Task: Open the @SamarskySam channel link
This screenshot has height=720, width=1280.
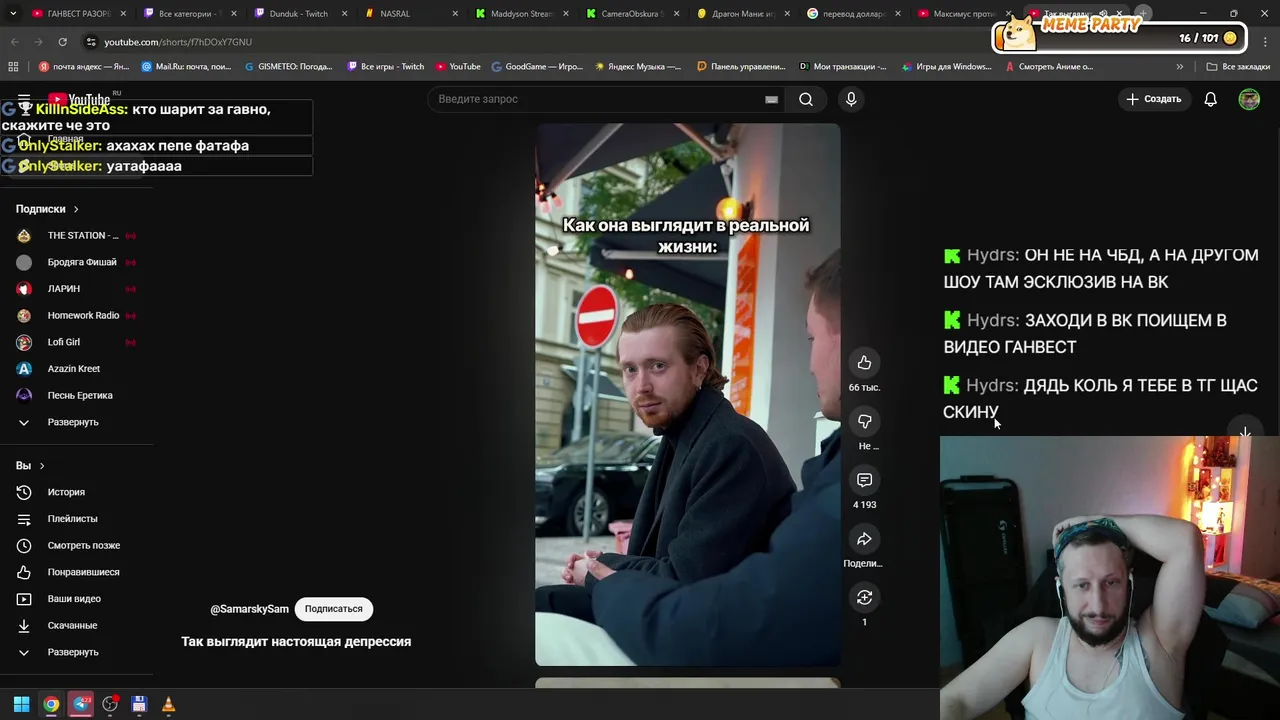Action: coord(249,609)
